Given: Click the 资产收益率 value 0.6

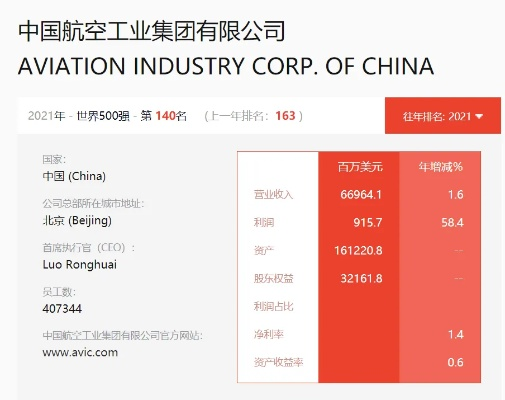Looking at the screenshot, I should [455, 362].
